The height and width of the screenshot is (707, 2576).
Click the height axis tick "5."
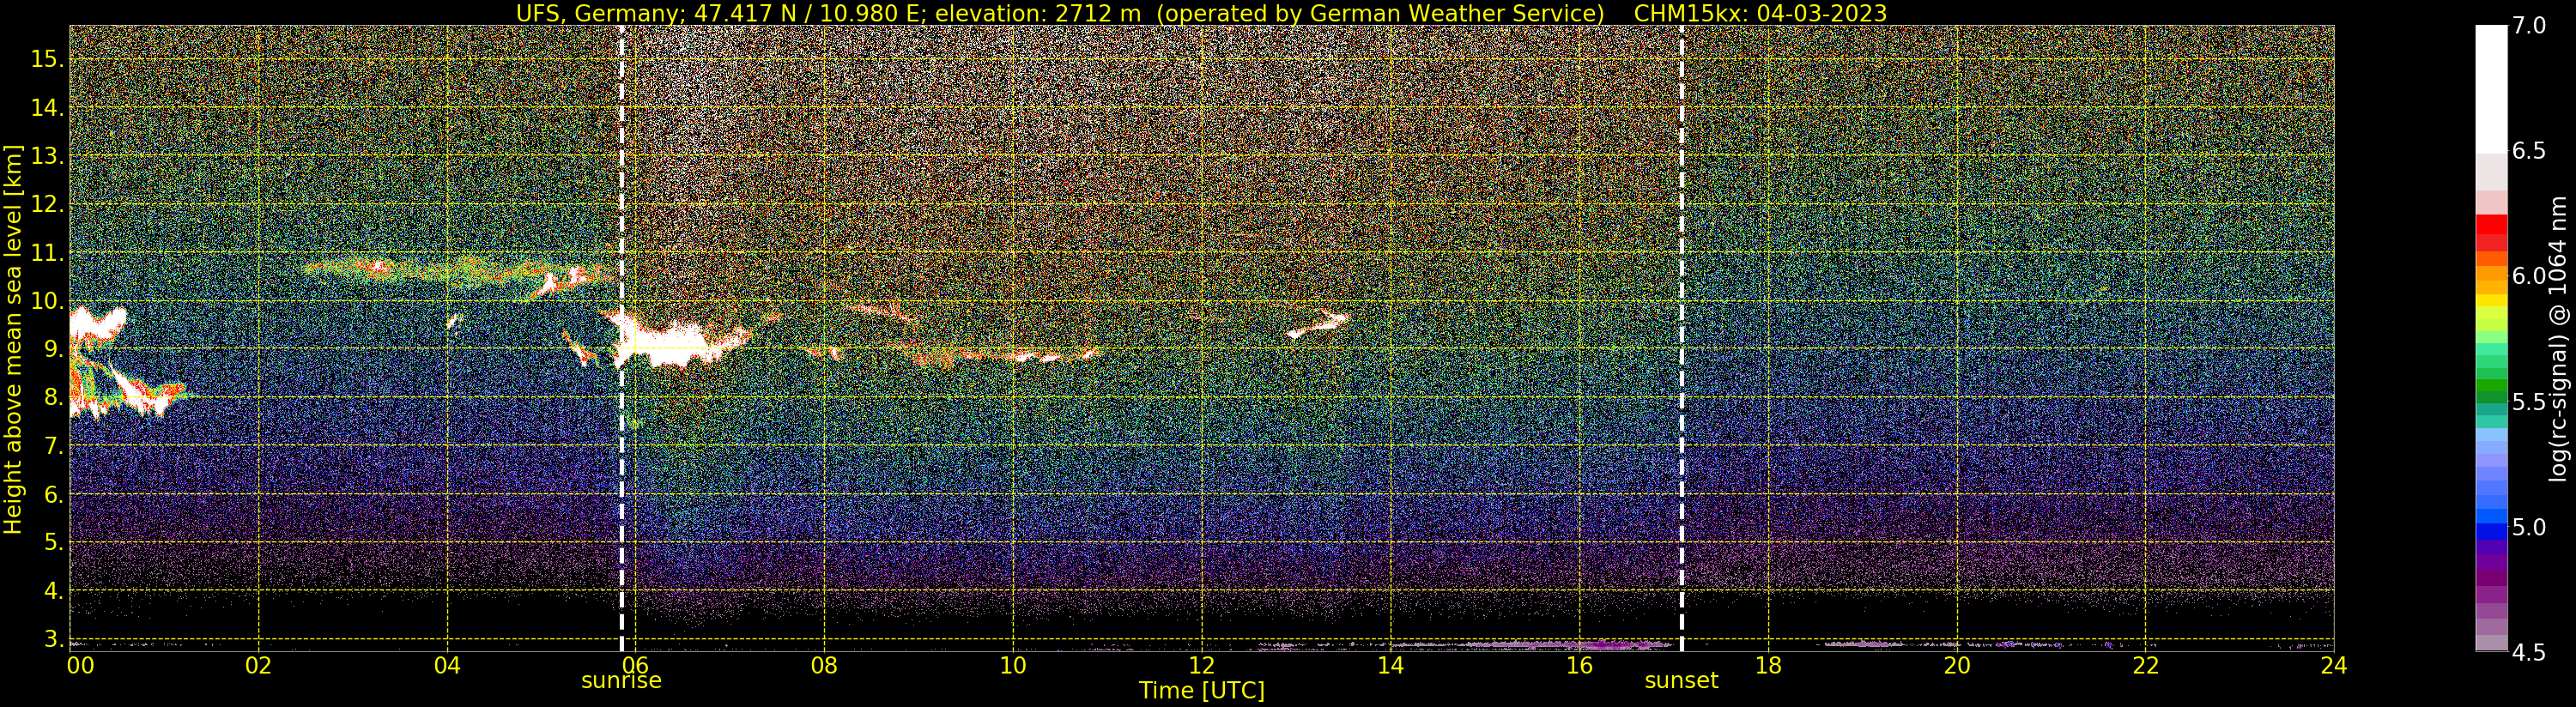[53, 542]
